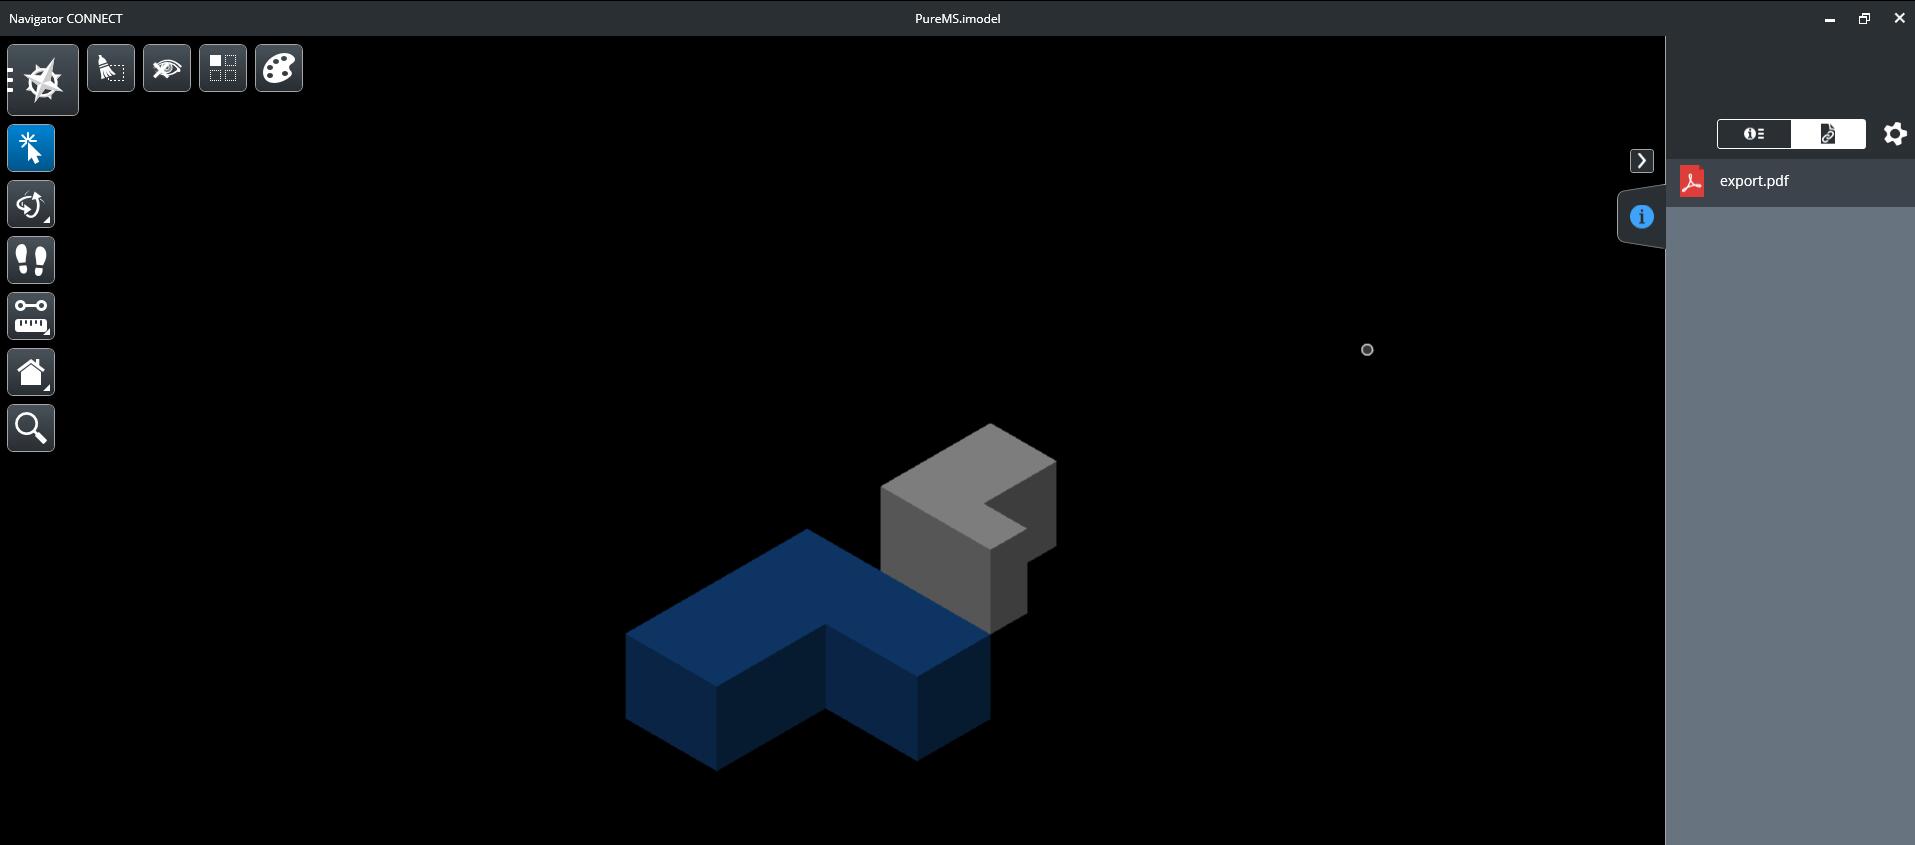
Task: Collapse the right panel with the chevron
Action: tap(1641, 161)
